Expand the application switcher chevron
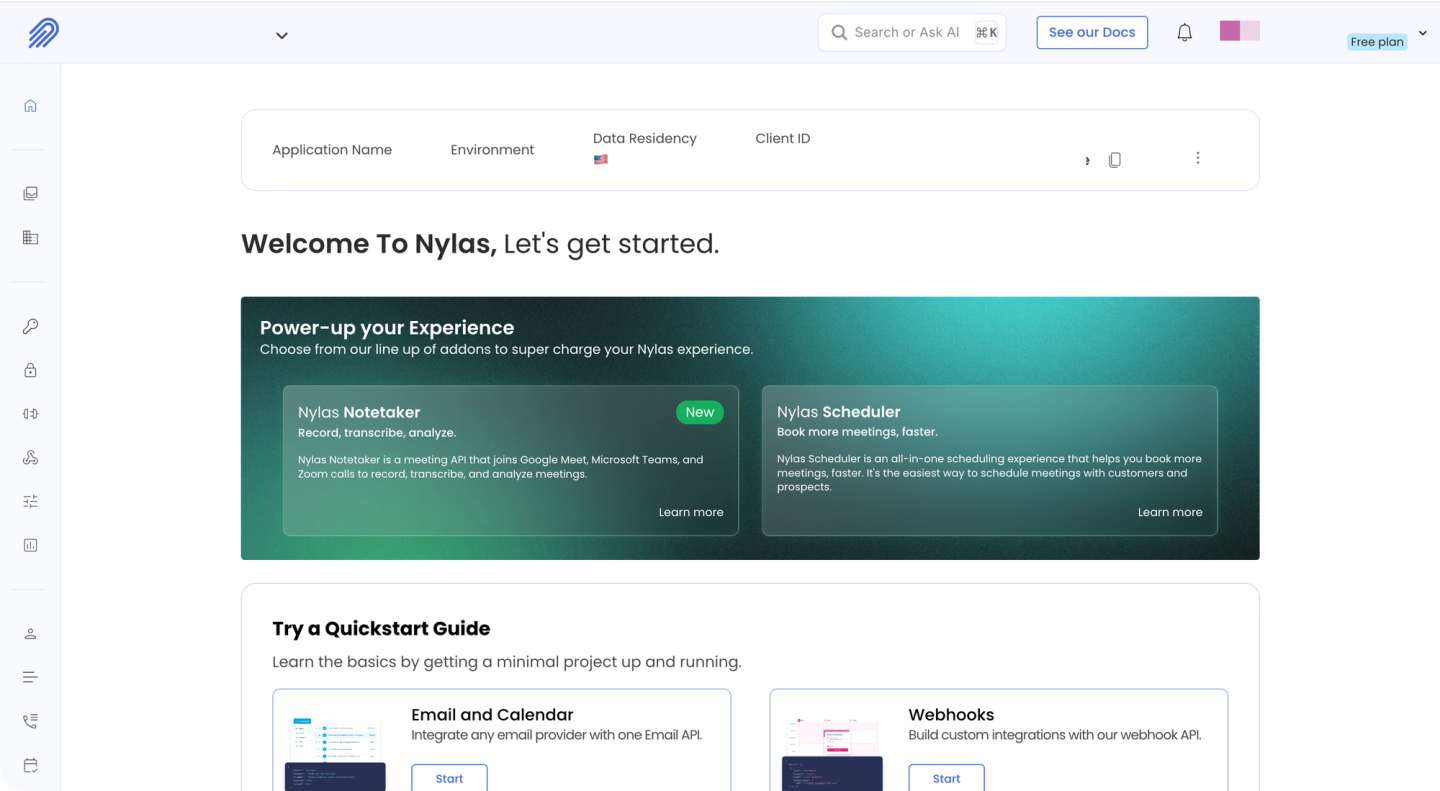Image resolution: width=1440 pixels, height=791 pixels. coord(282,36)
